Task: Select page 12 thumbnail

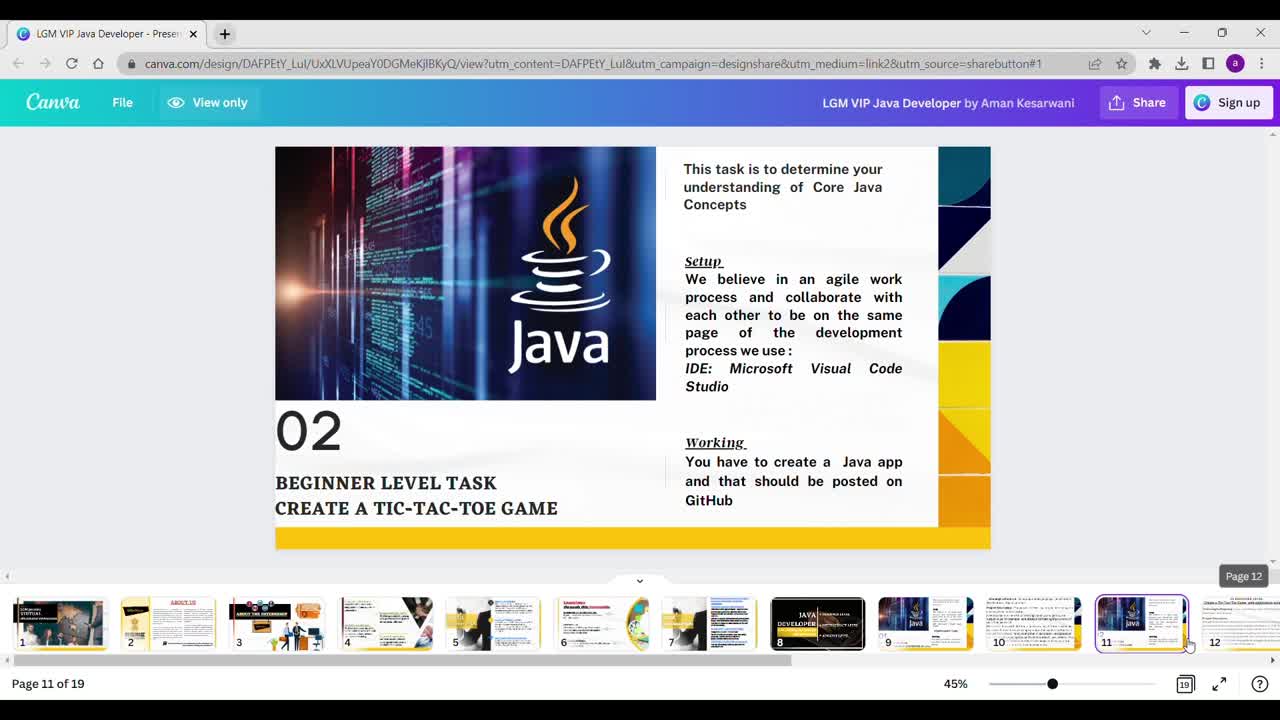Action: [1241, 623]
